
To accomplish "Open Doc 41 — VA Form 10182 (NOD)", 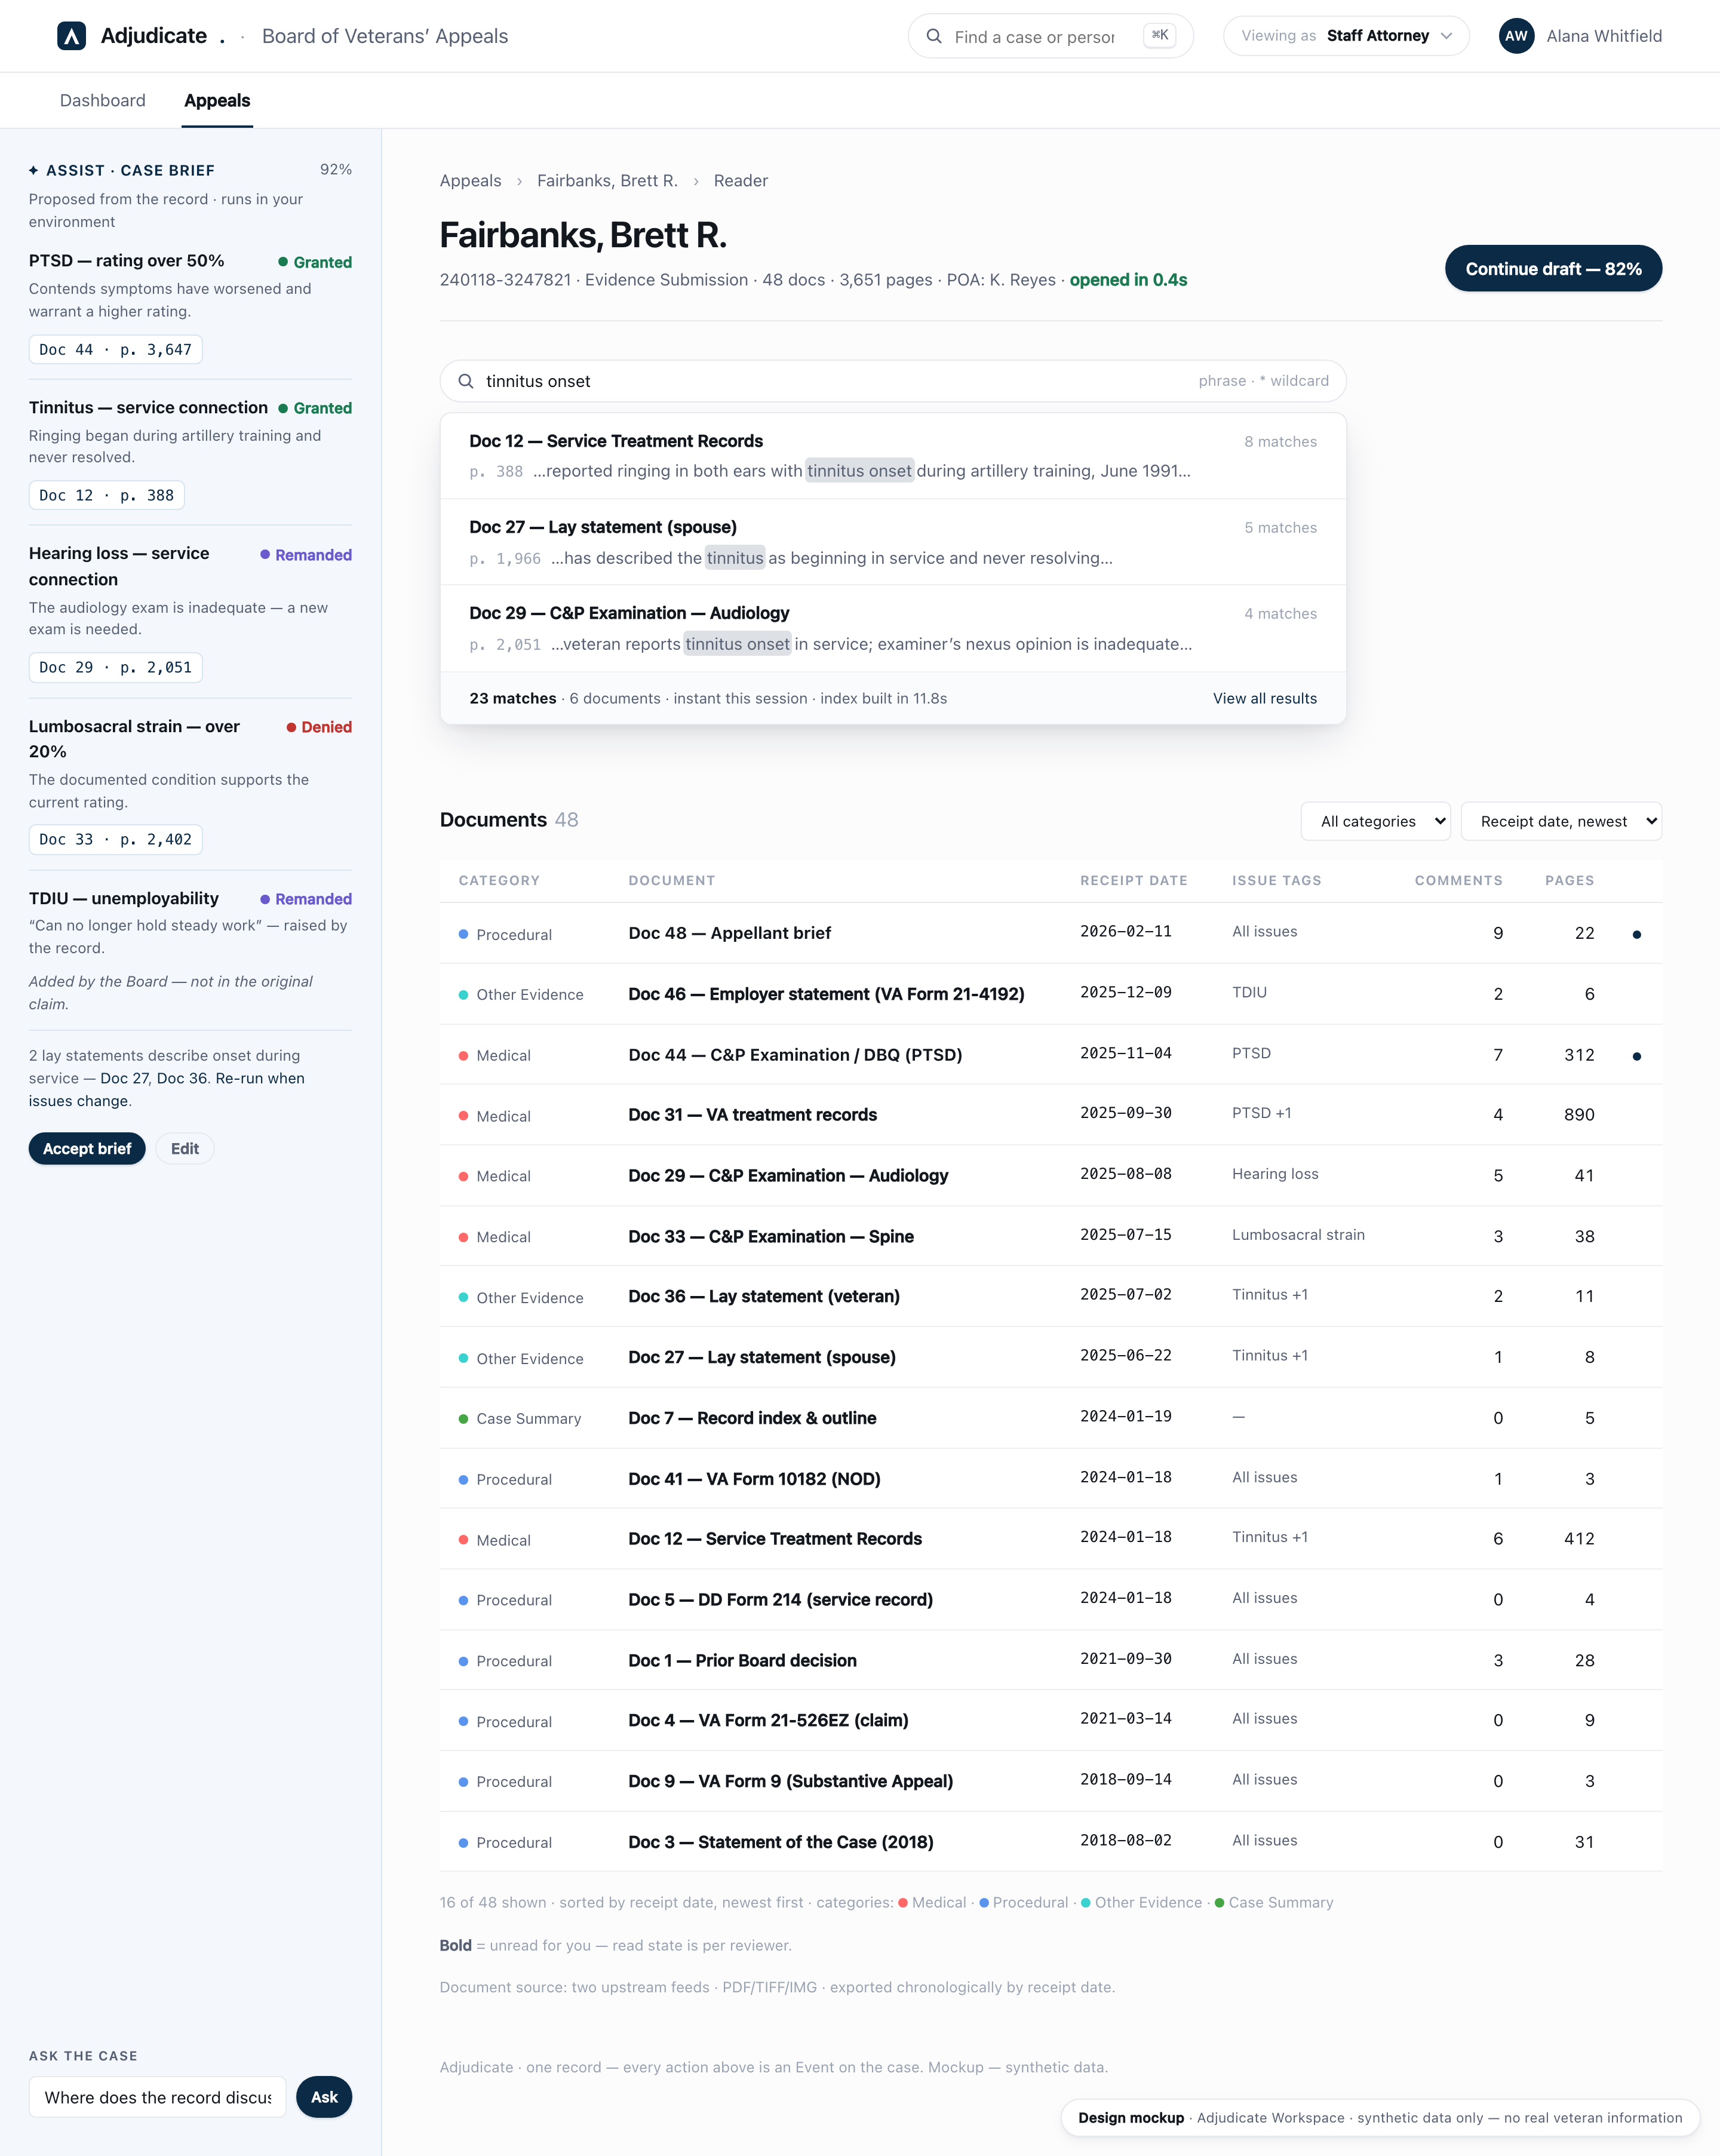I will click(754, 1479).
